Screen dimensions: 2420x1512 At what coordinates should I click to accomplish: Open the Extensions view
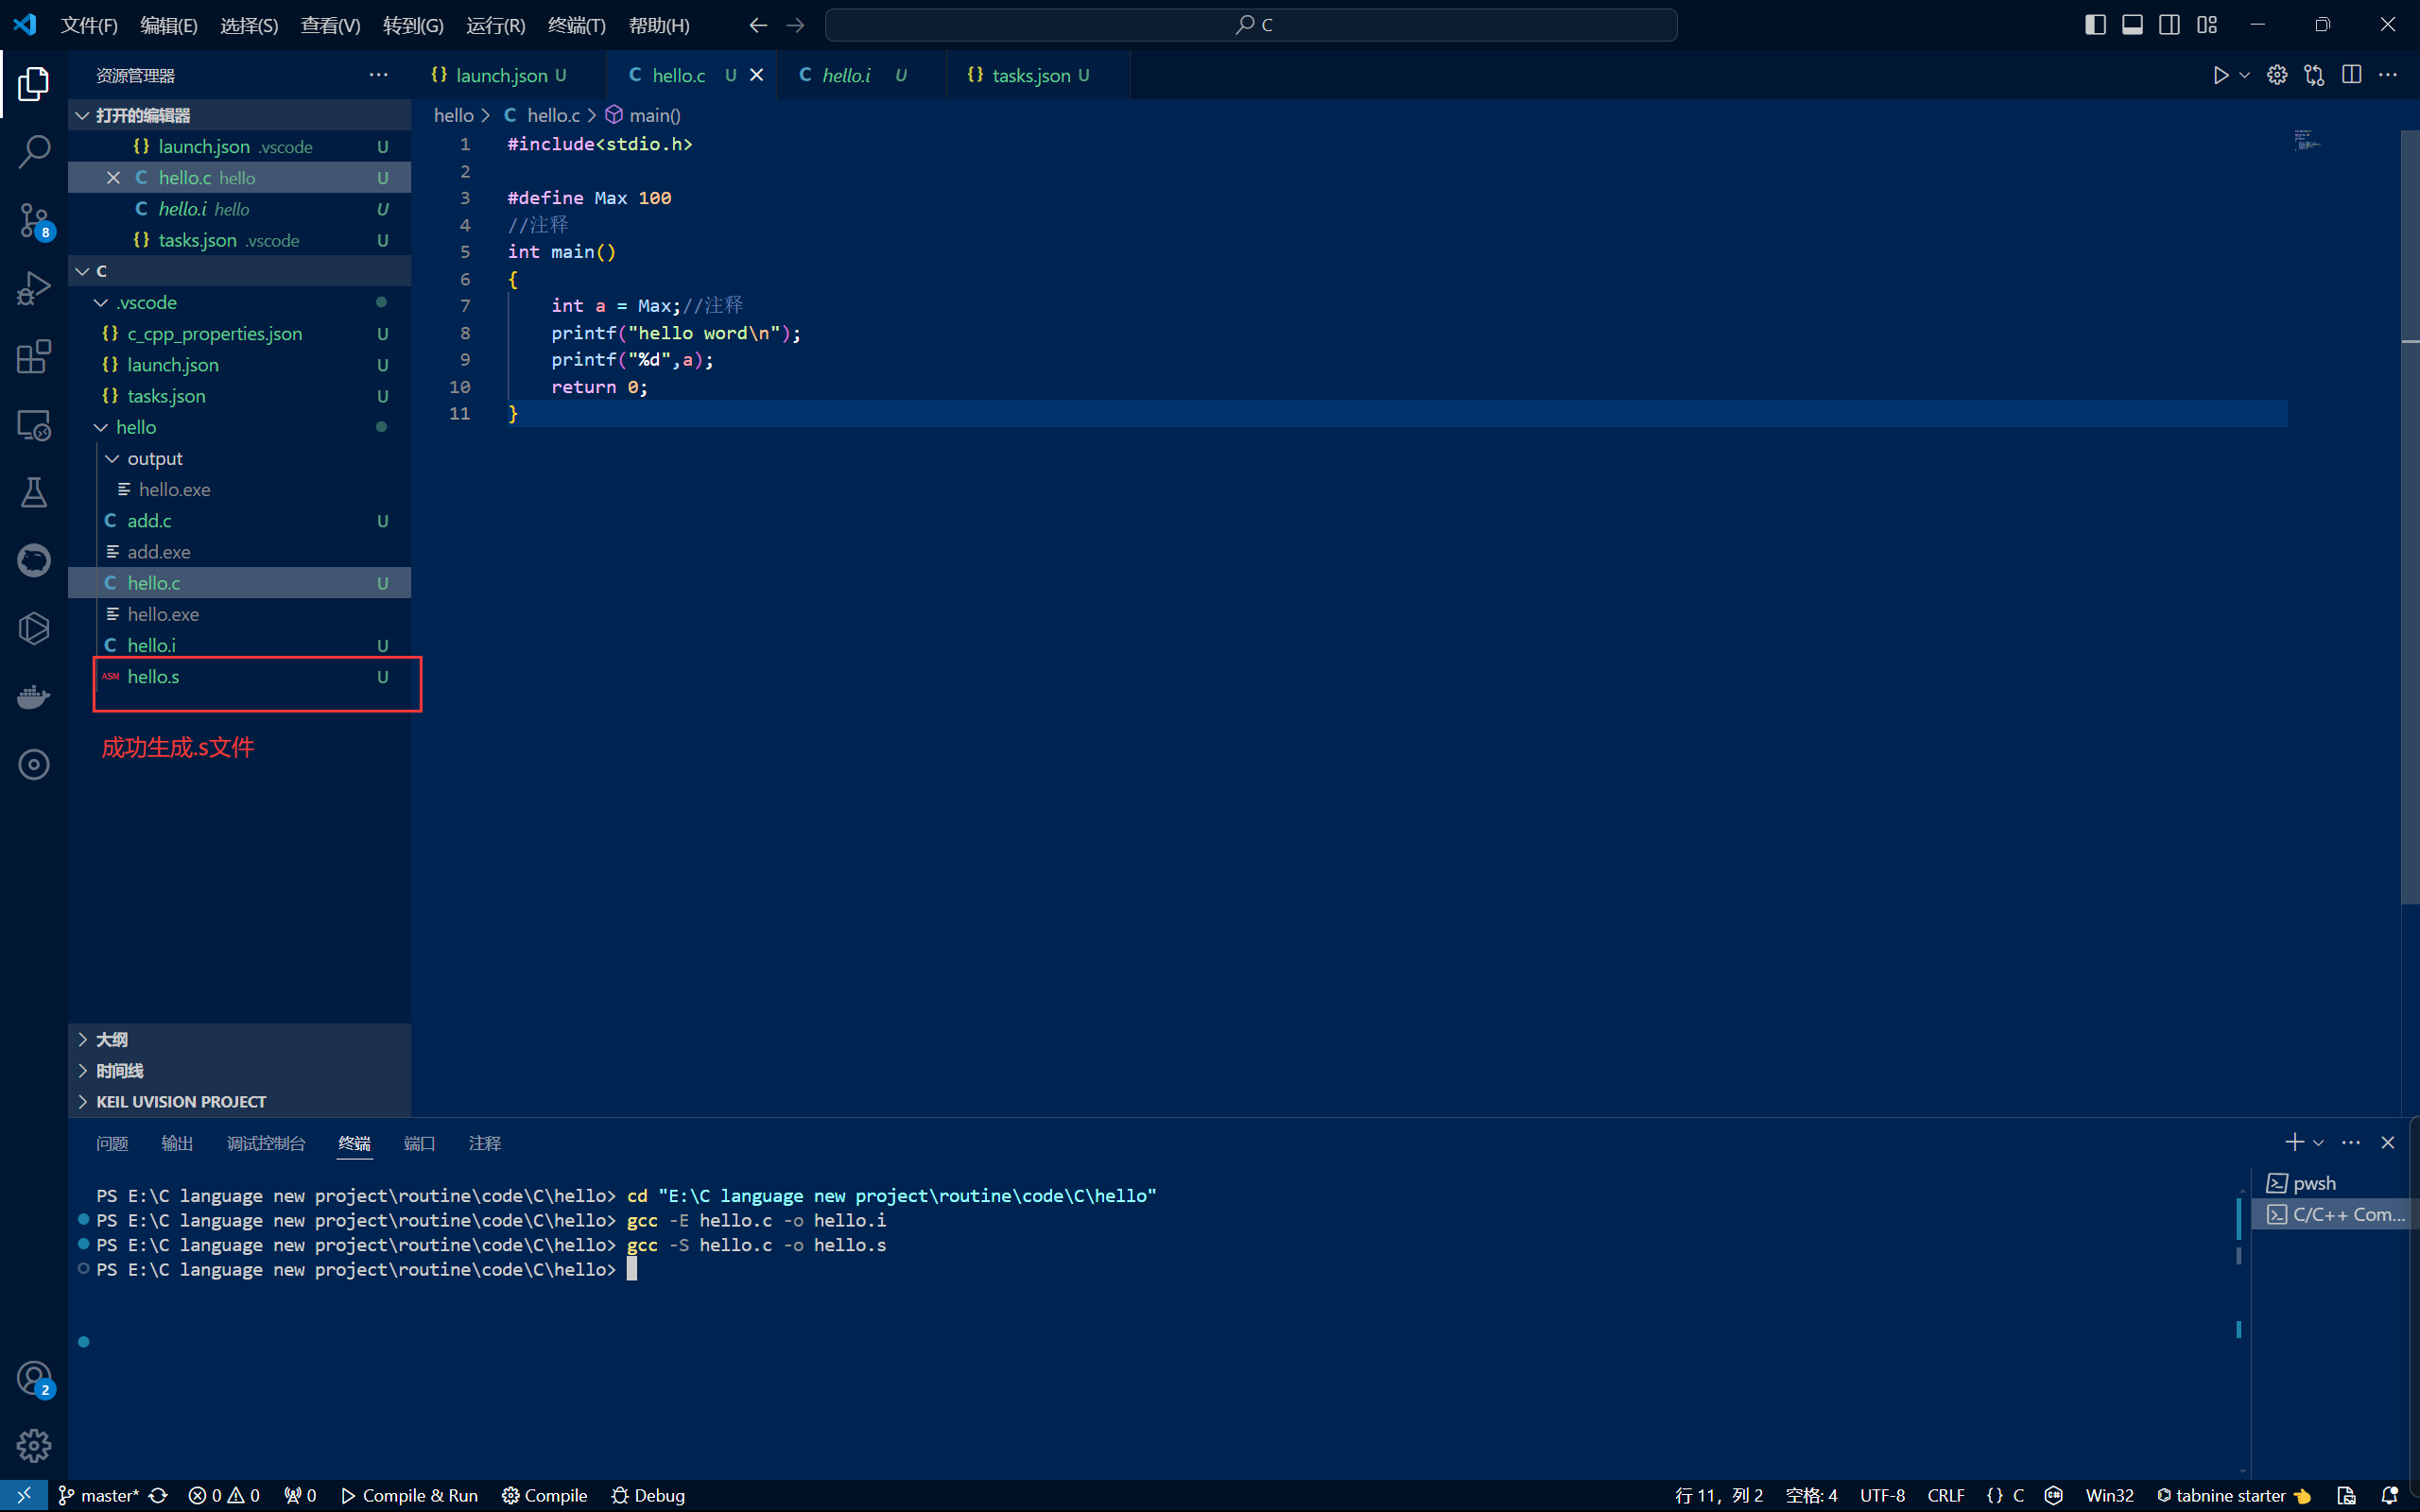click(34, 357)
